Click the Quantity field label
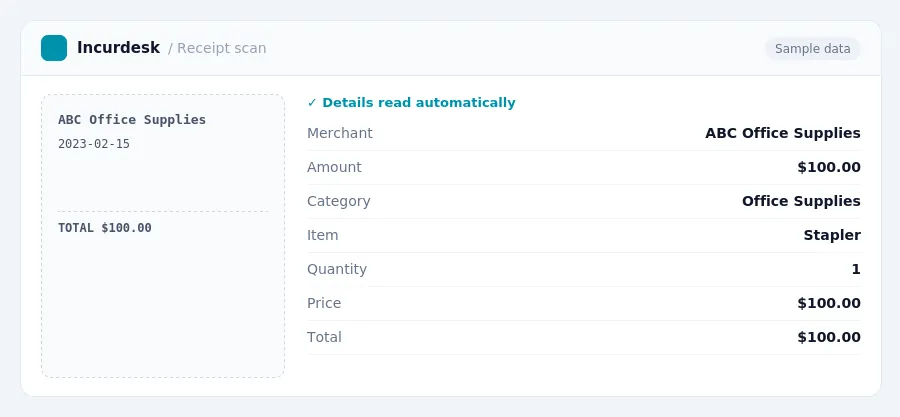 (337, 268)
